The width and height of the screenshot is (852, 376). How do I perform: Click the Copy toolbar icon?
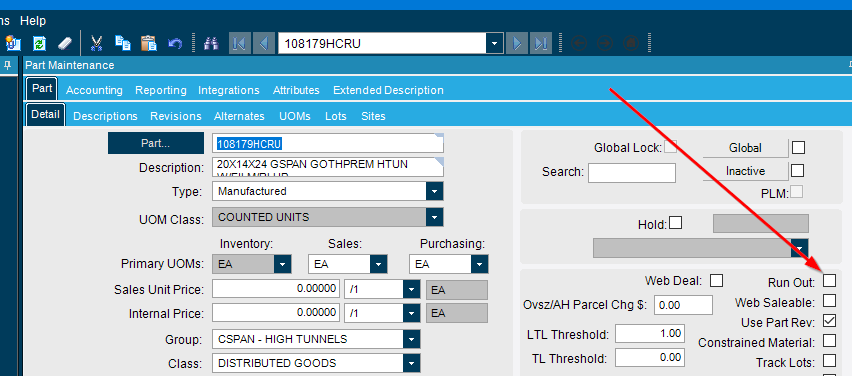pos(123,43)
